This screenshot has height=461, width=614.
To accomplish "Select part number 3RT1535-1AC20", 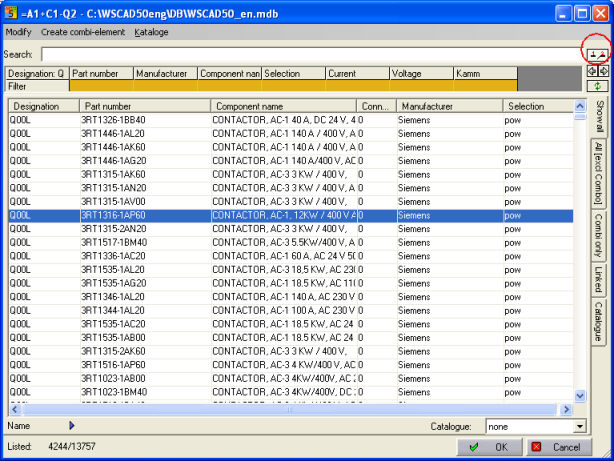I will [x=113, y=324].
